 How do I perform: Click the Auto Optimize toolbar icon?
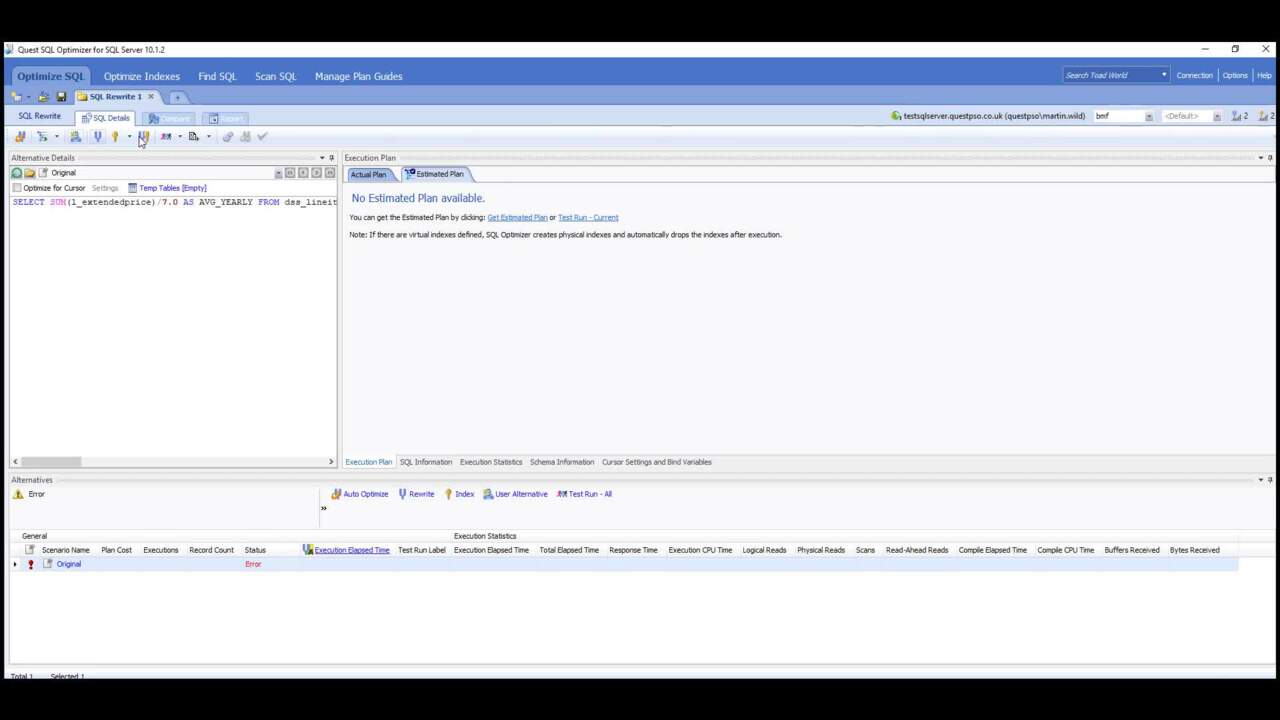[x=20, y=137]
